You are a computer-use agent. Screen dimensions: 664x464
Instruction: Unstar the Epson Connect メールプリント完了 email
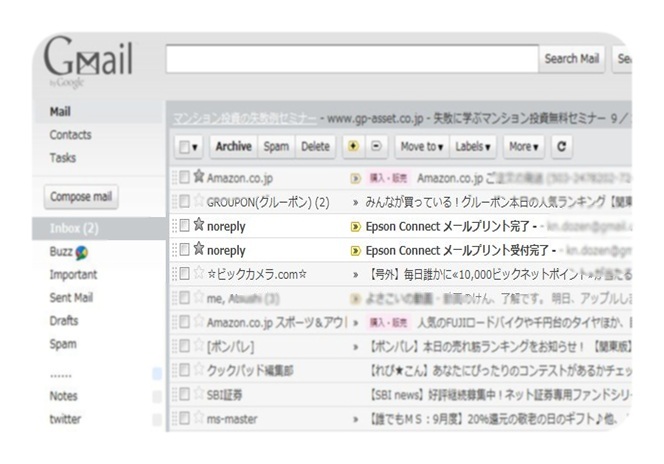click(199, 224)
